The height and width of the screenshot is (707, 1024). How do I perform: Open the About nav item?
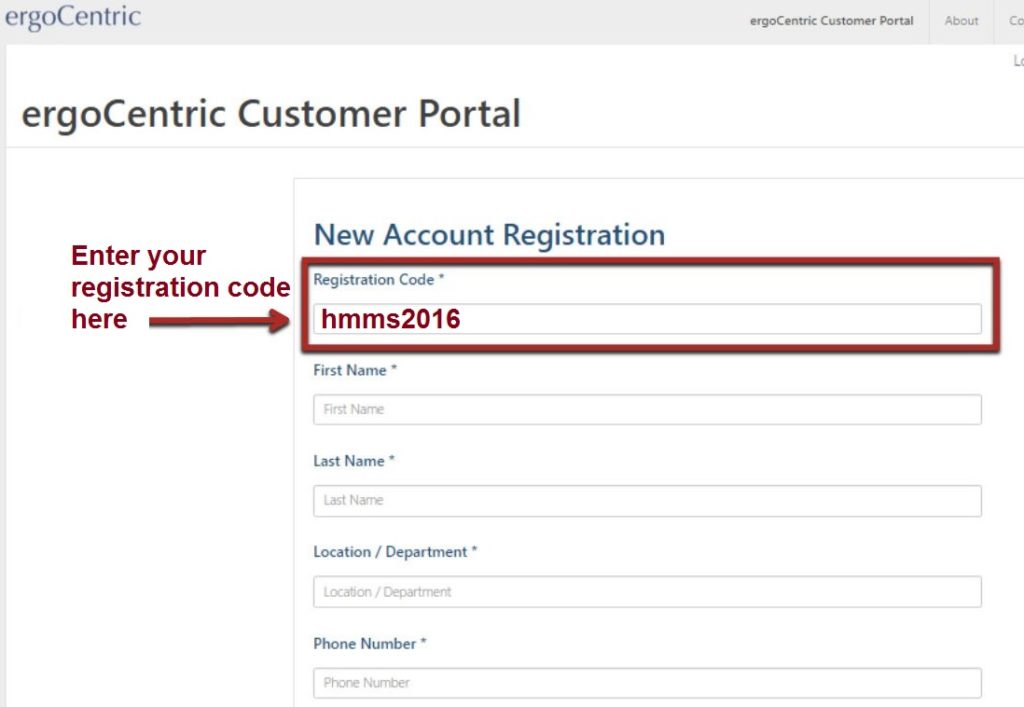coord(961,21)
